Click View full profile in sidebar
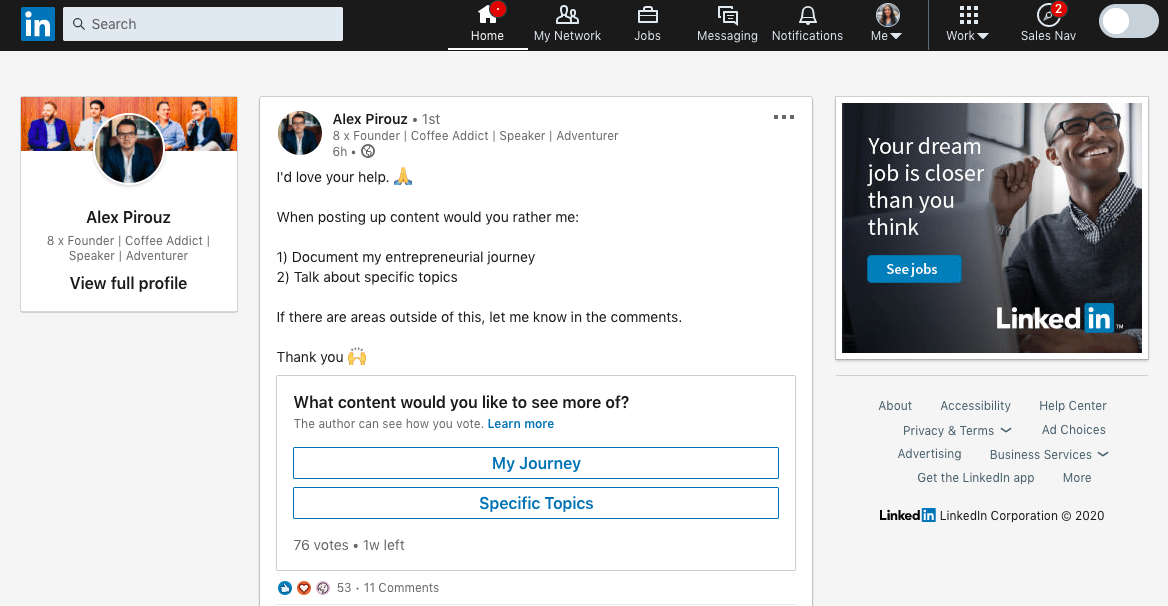 [128, 283]
